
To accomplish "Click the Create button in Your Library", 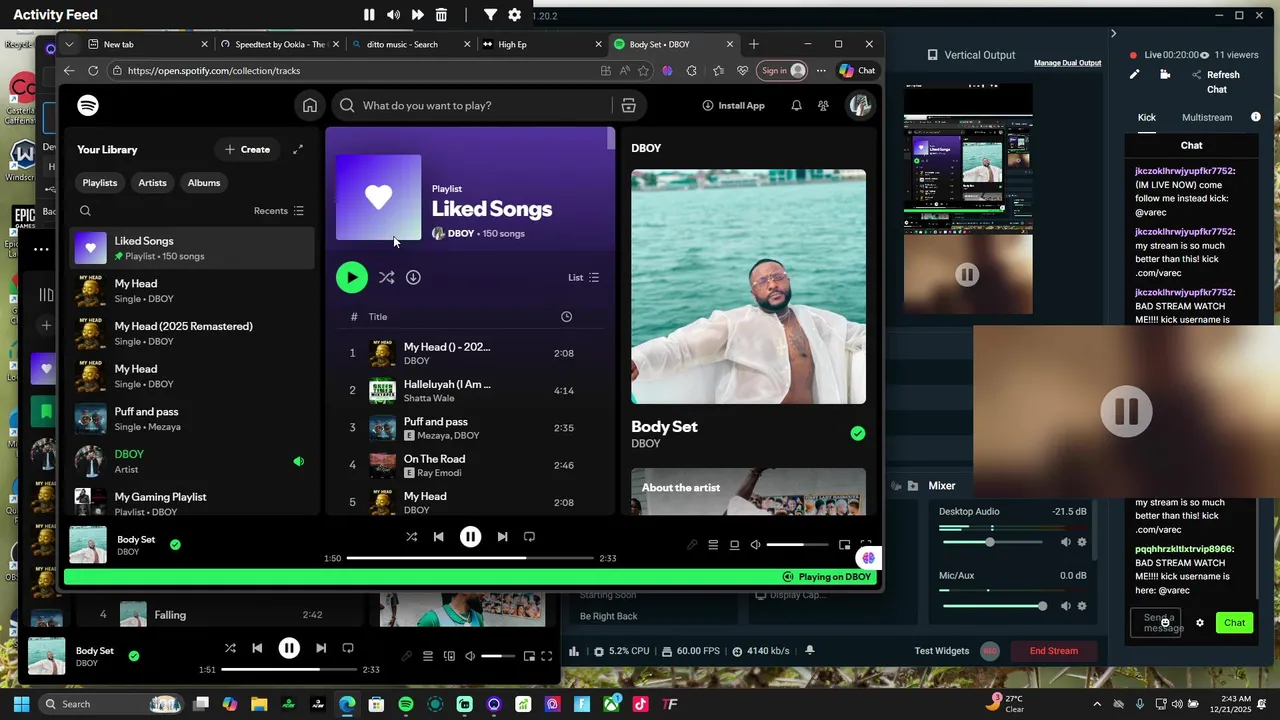I will [x=247, y=149].
